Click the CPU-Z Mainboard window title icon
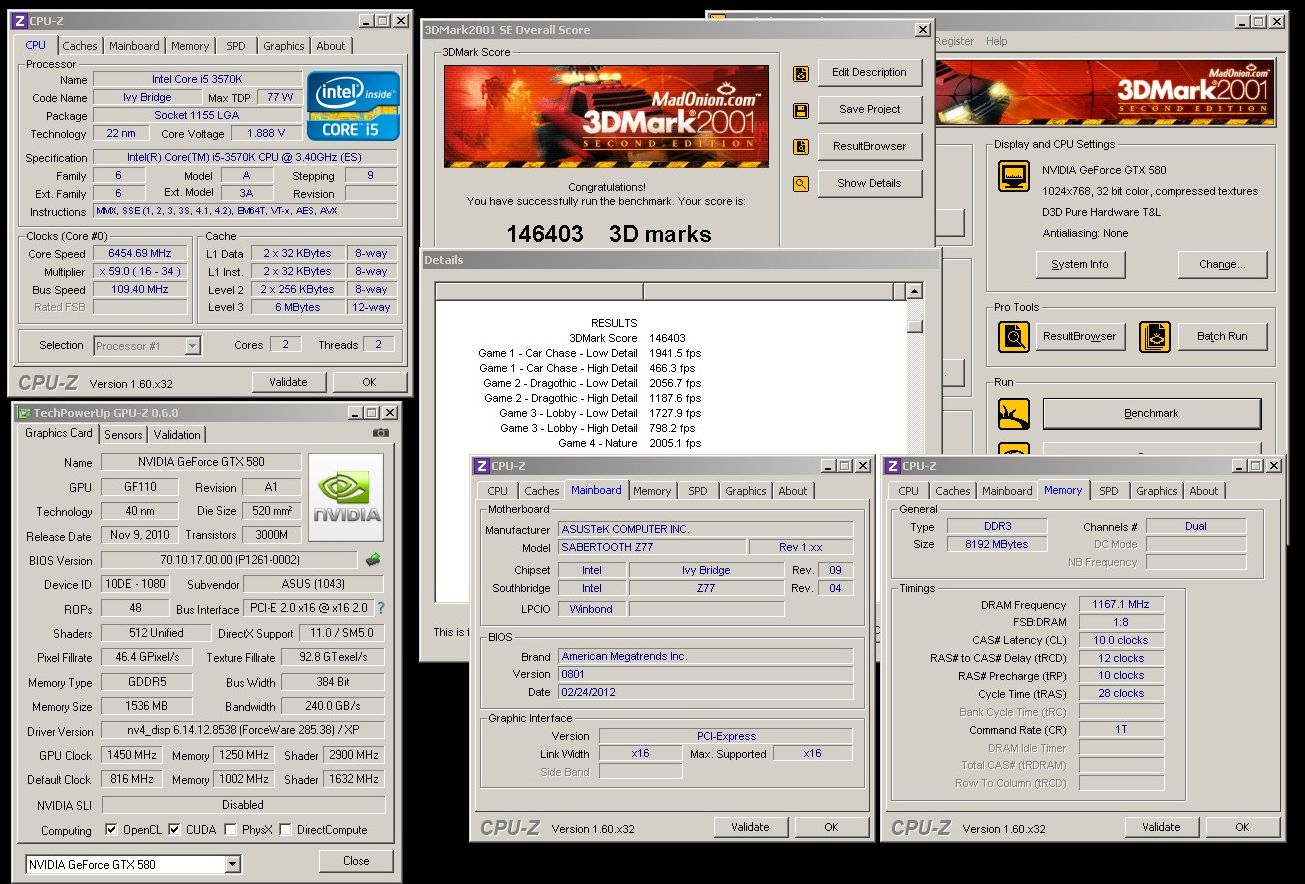The width and height of the screenshot is (1305, 884). click(x=481, y=466)
